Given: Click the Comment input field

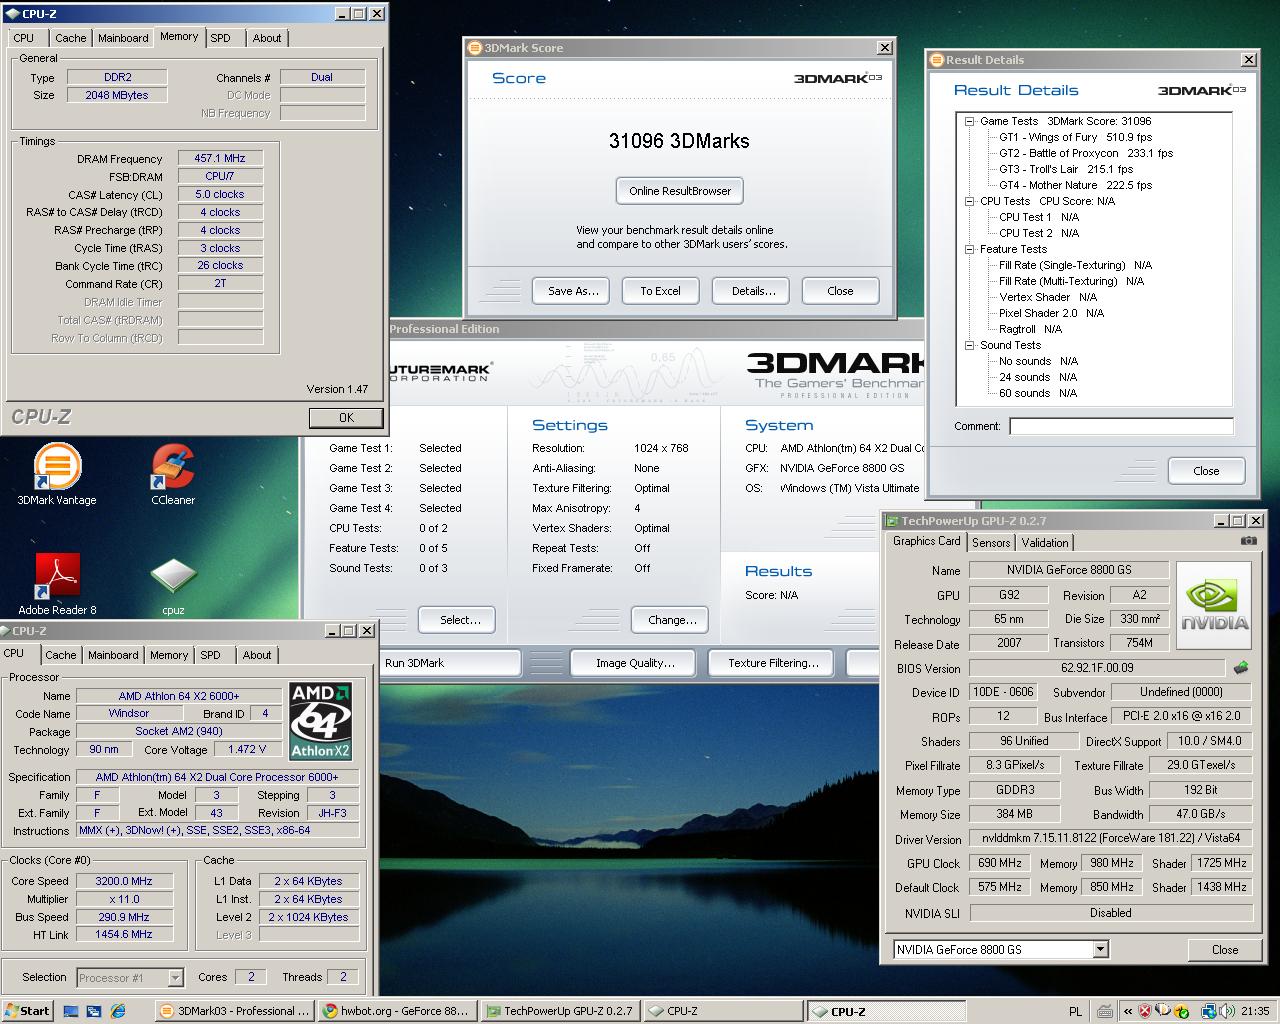Looking at the screenshot, I should click(1121, 426).
